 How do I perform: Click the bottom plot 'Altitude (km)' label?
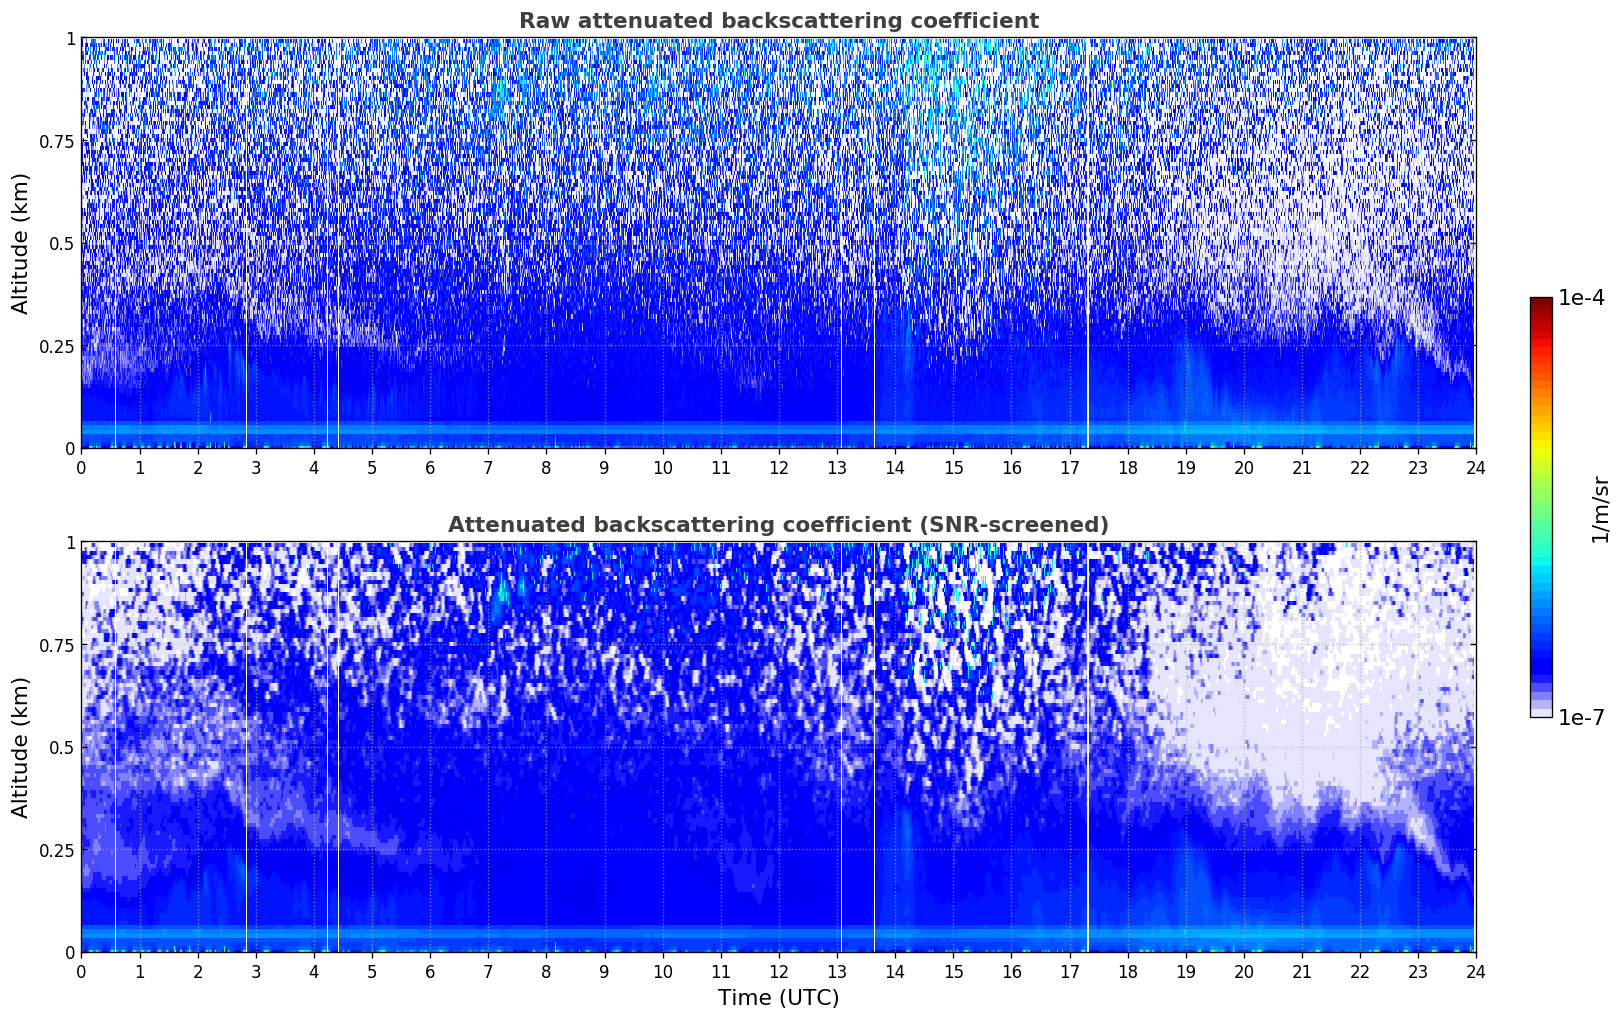click(x=21, y=747)
